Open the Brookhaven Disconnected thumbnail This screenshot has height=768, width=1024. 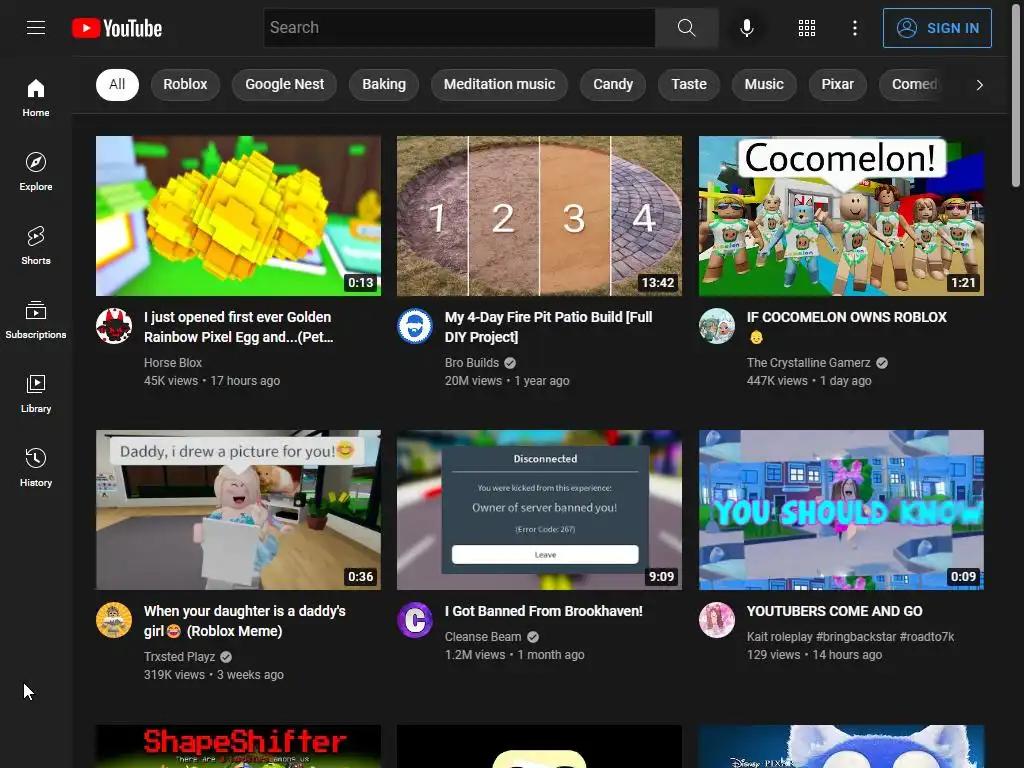pos(539,510)
